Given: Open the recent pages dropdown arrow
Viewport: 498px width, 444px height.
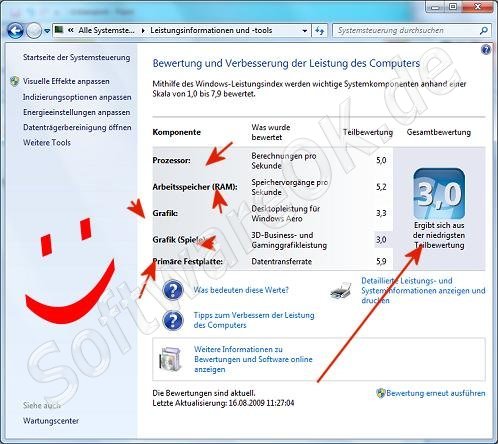Looking at the screenshot, I should (x=47, y=31).
